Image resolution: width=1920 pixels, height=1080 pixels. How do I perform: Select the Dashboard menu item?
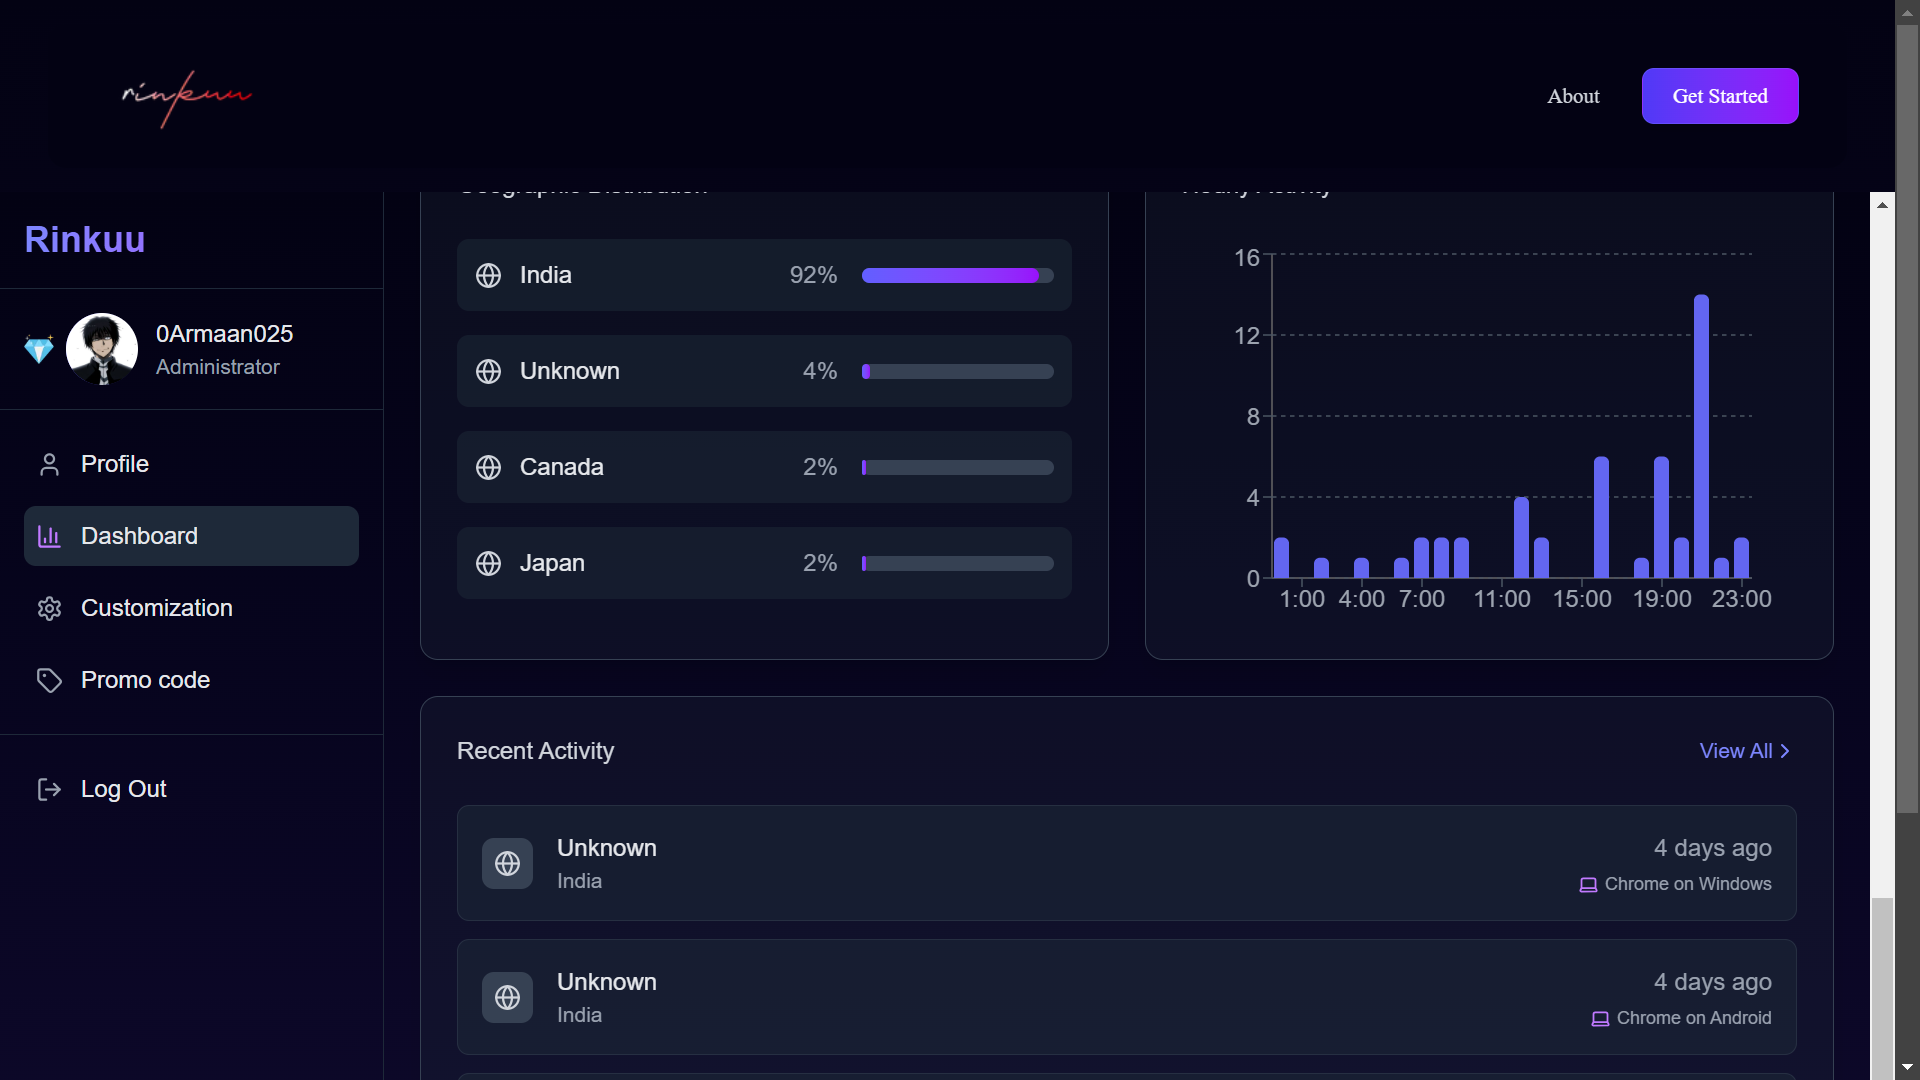point(191,536)
